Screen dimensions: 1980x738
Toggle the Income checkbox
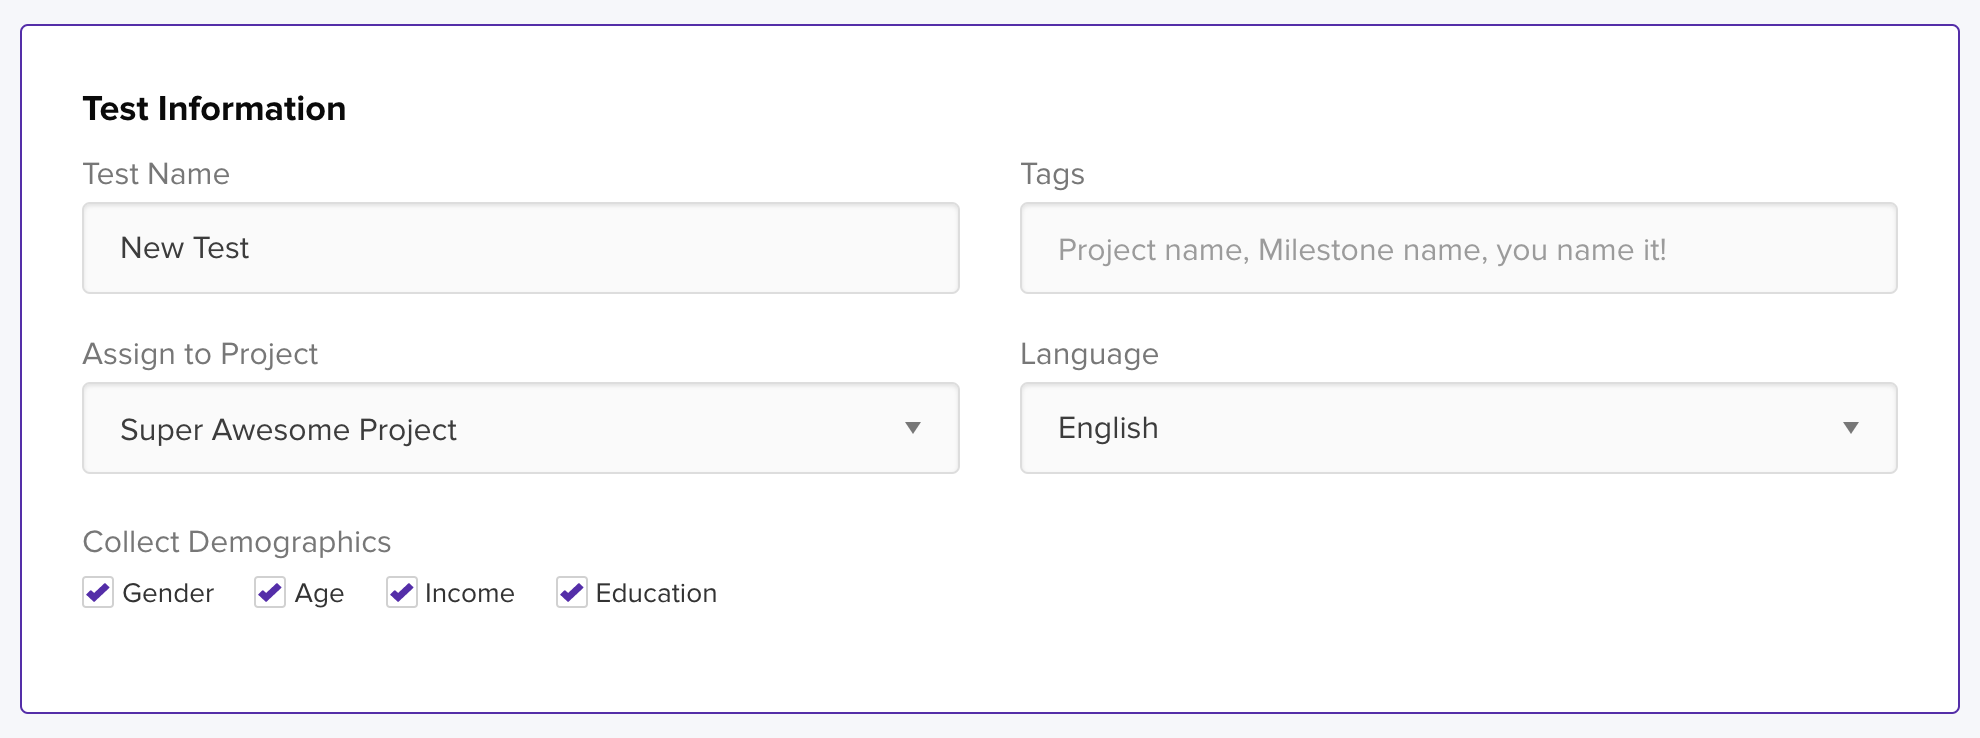402,592
